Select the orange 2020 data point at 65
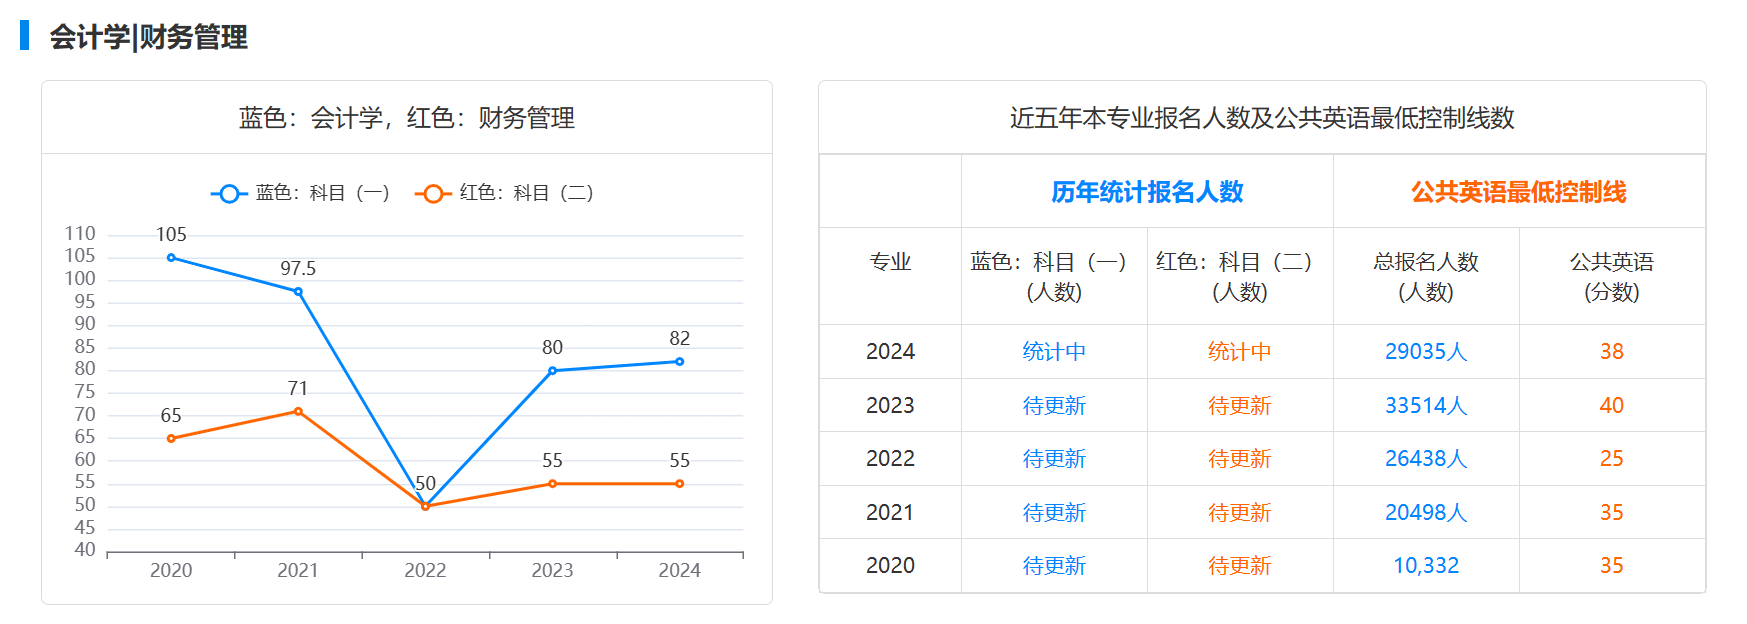1747x624 pixels. [171, 438]
